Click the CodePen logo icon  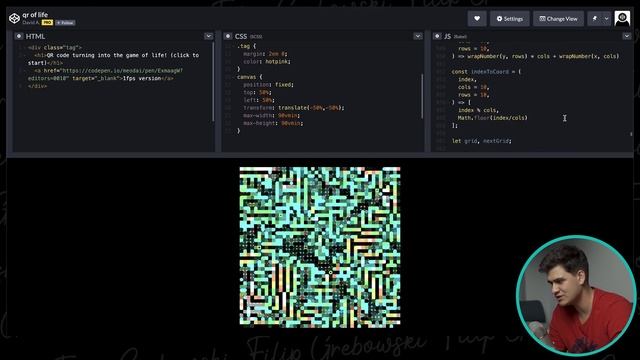point(14,18)
